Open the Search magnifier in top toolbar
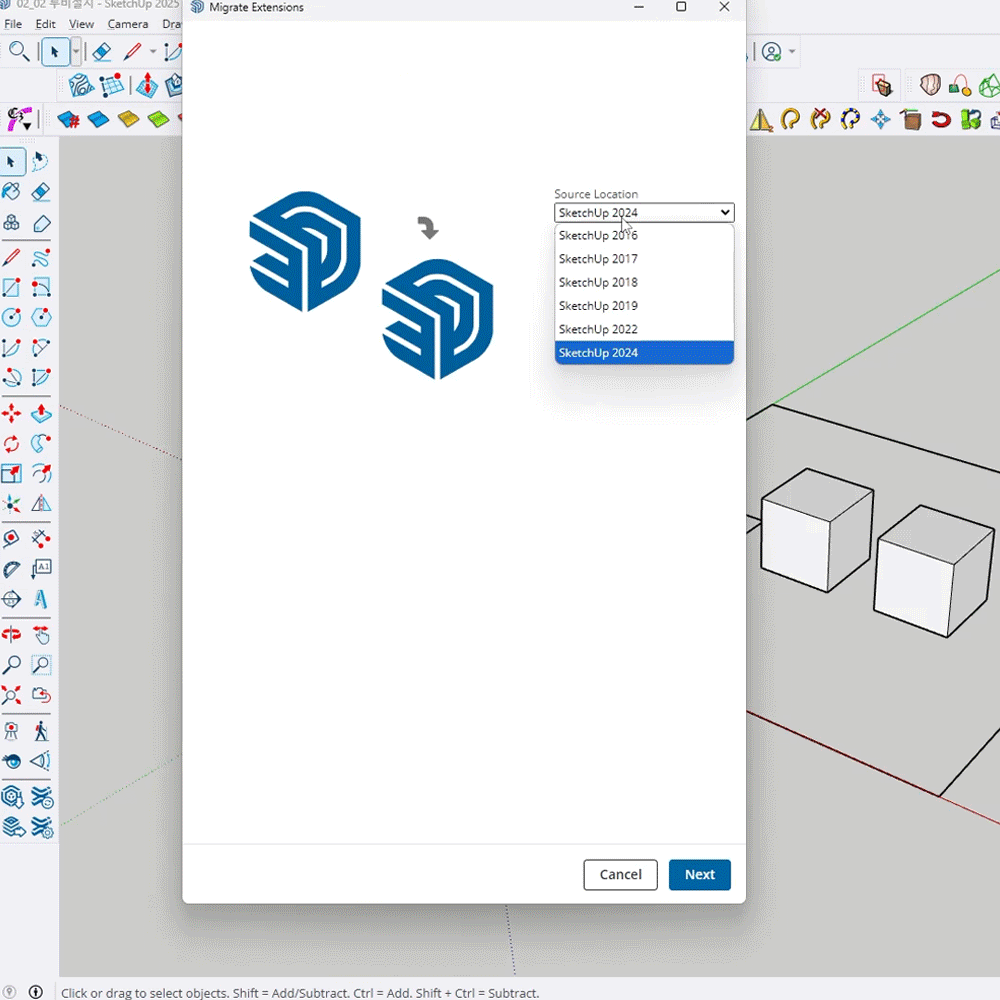The height and width of the screenshot is (1000, 1000). pyautogui.click(x=19, y=52)
